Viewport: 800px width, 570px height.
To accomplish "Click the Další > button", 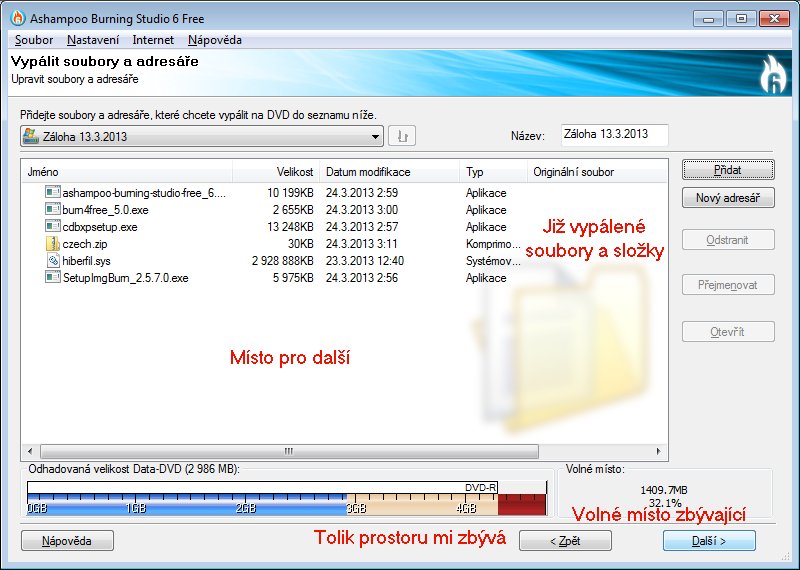I will [709, 540].
